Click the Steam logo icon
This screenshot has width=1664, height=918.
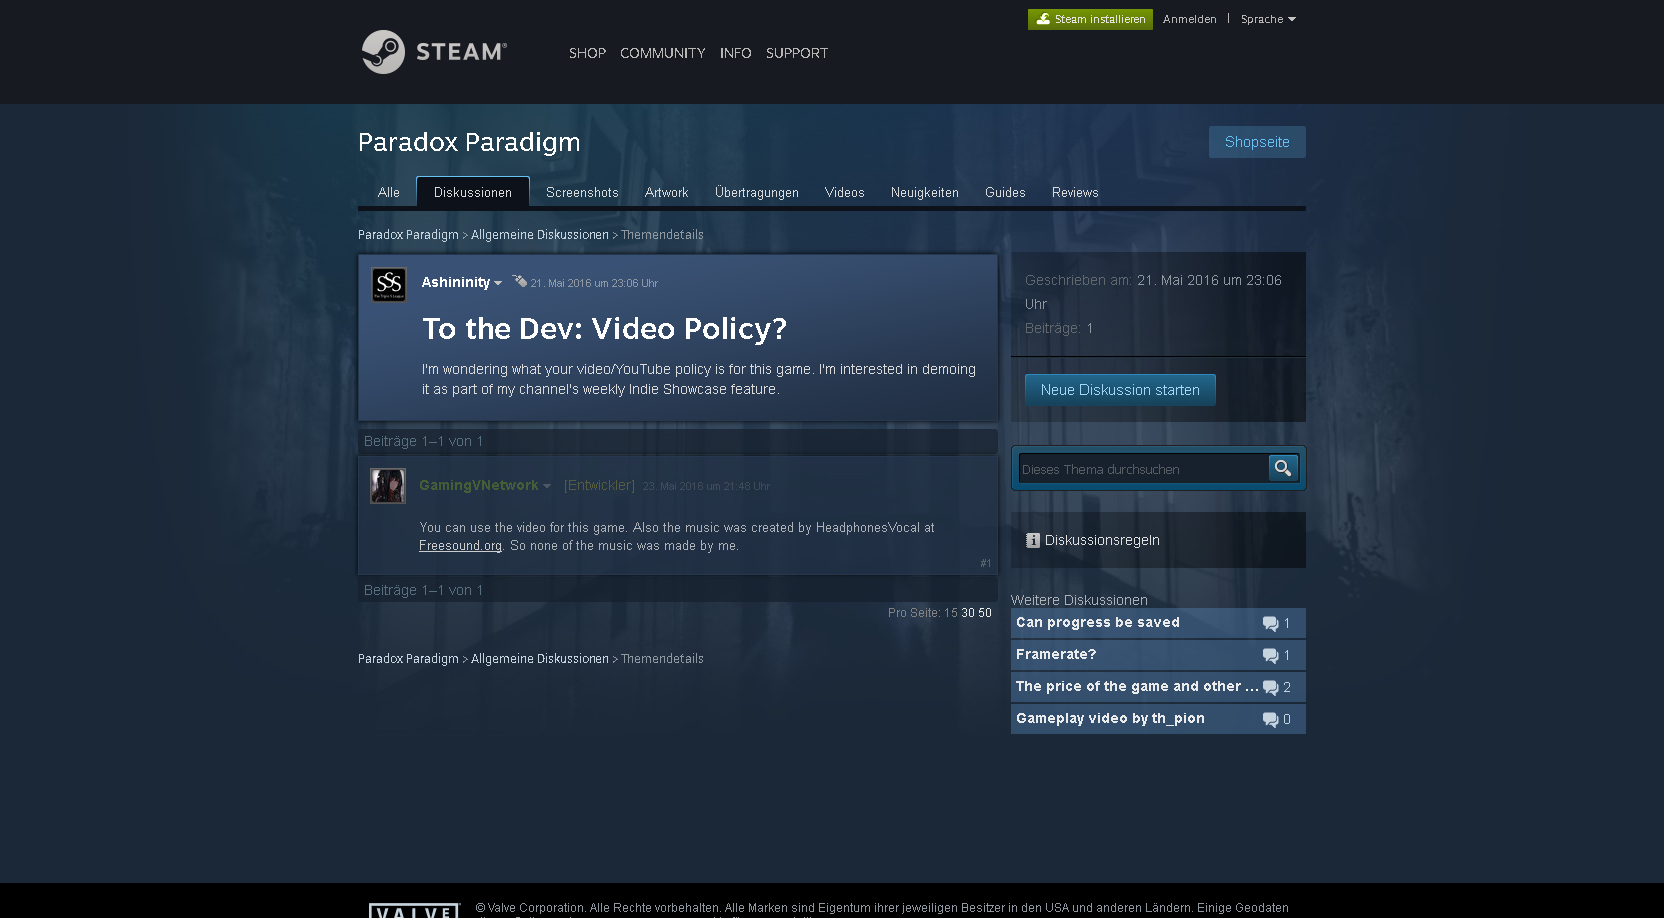(x=383, y=52)
